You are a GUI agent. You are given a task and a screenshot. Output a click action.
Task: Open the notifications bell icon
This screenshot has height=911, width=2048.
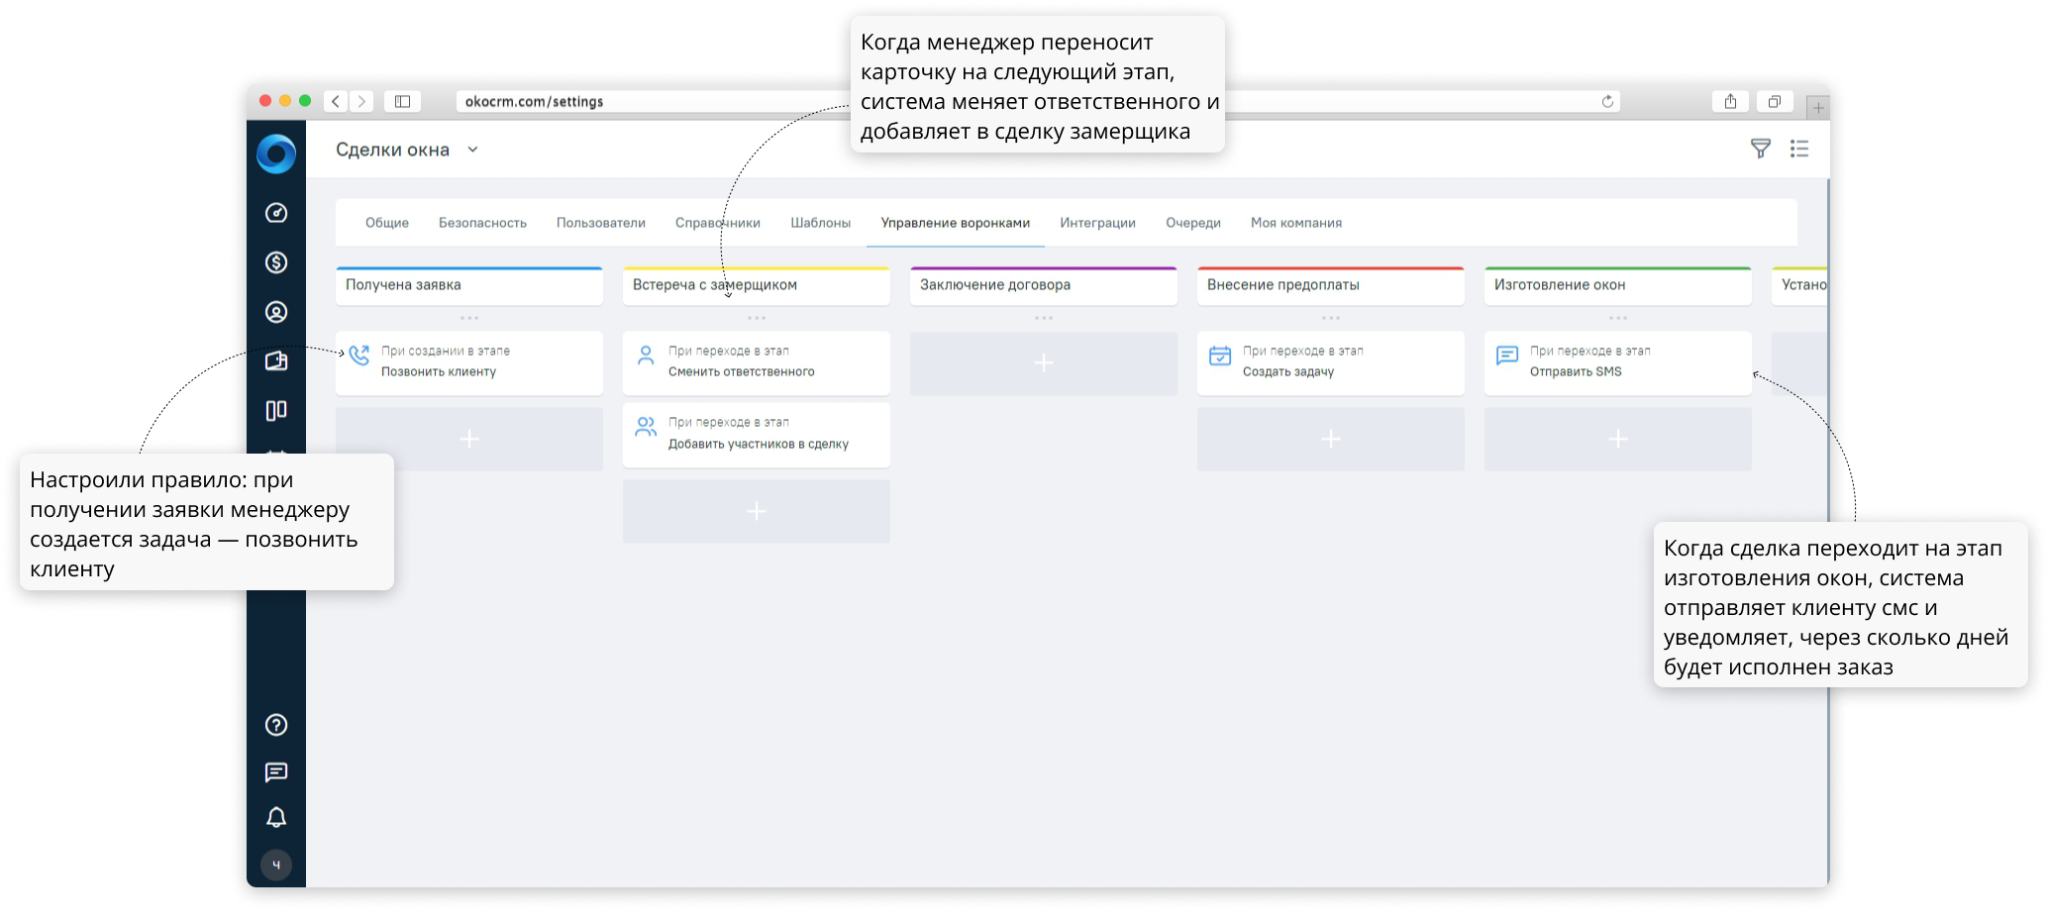(x=276, y=818)
